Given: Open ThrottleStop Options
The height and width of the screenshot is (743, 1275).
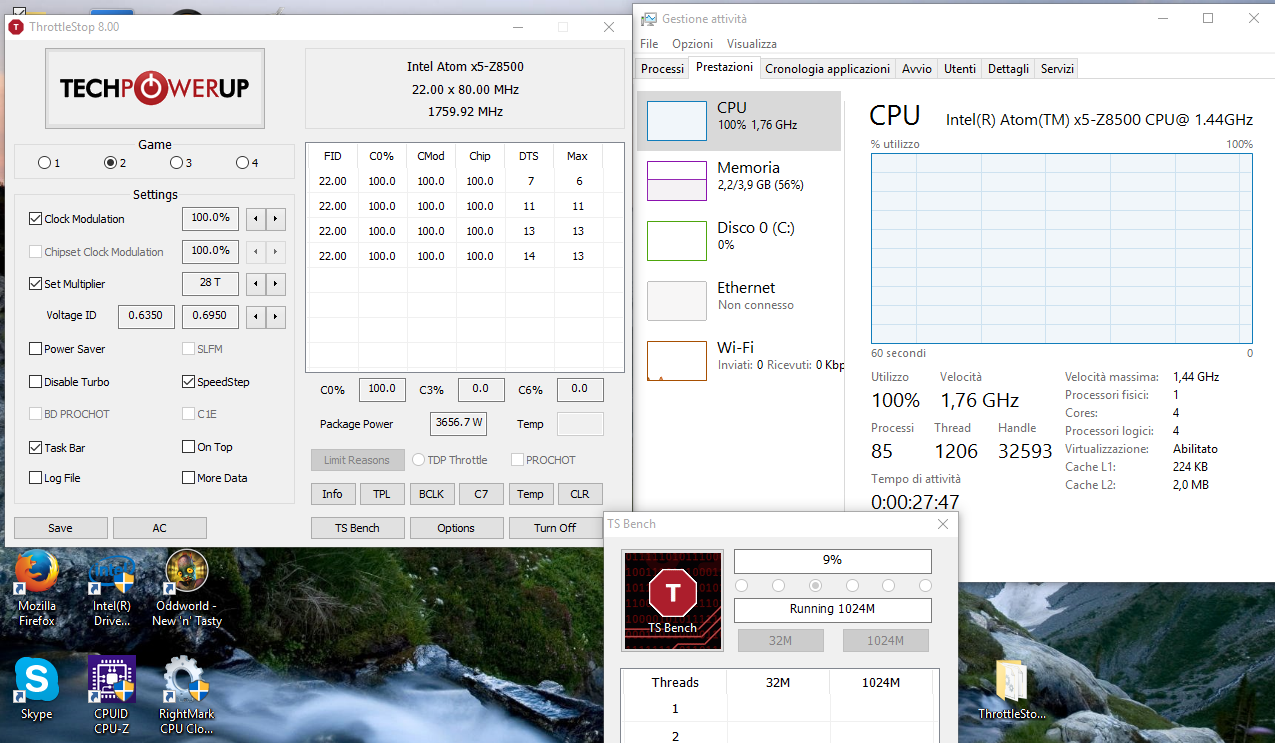Looking at the screenshot, I should click(x=456, y=528).
